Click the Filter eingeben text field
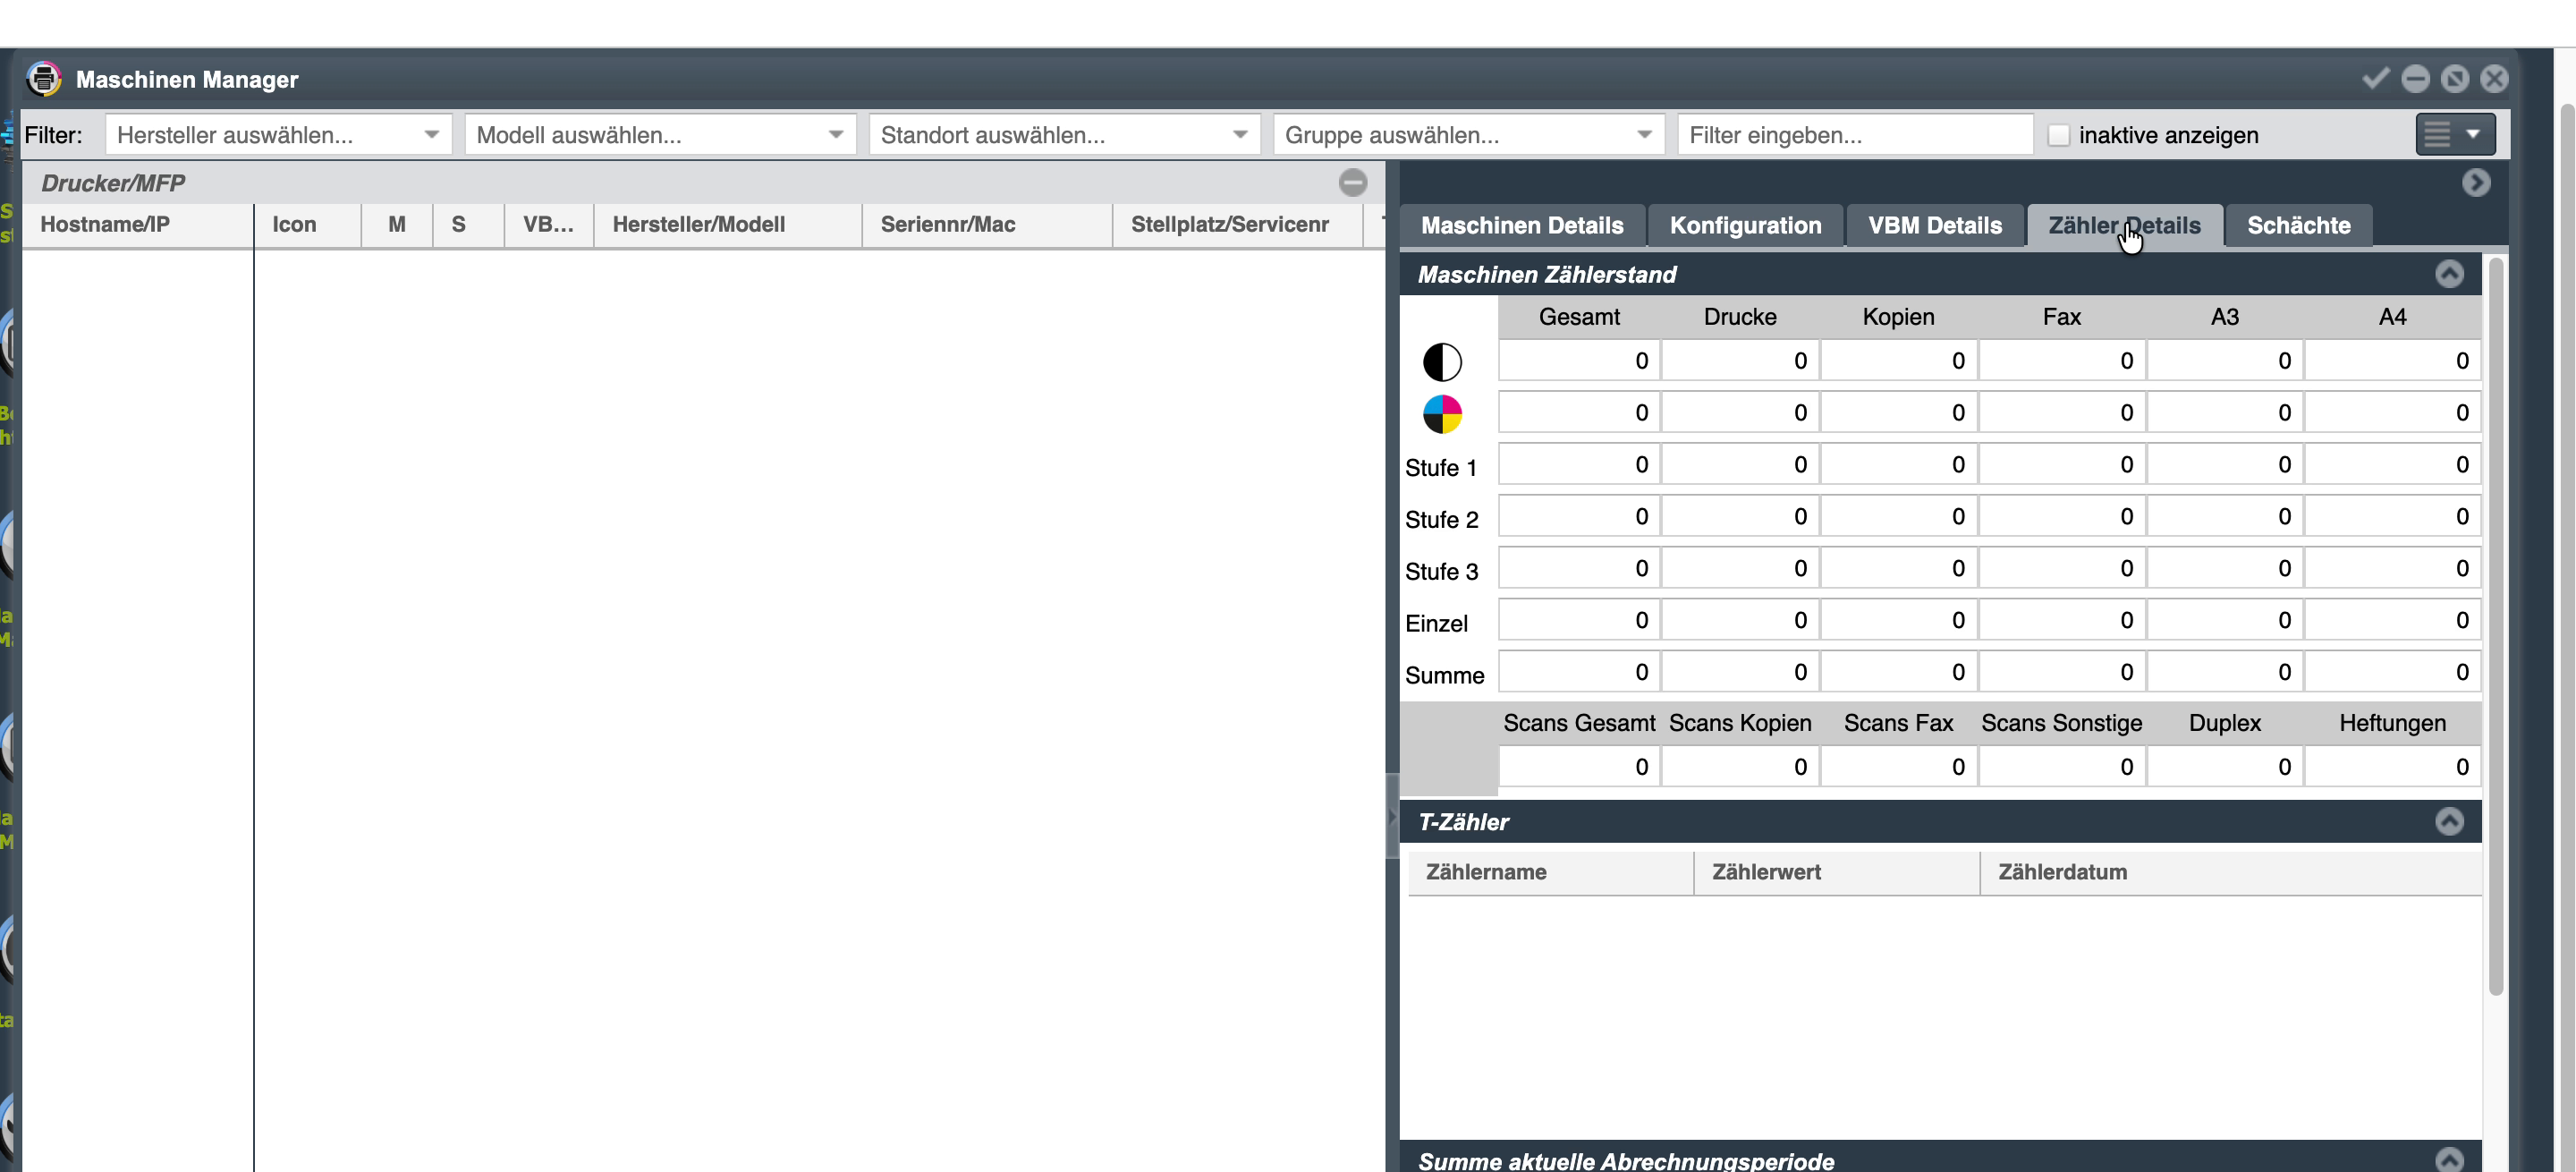 pyautogui.click(x=1856, y=134)
